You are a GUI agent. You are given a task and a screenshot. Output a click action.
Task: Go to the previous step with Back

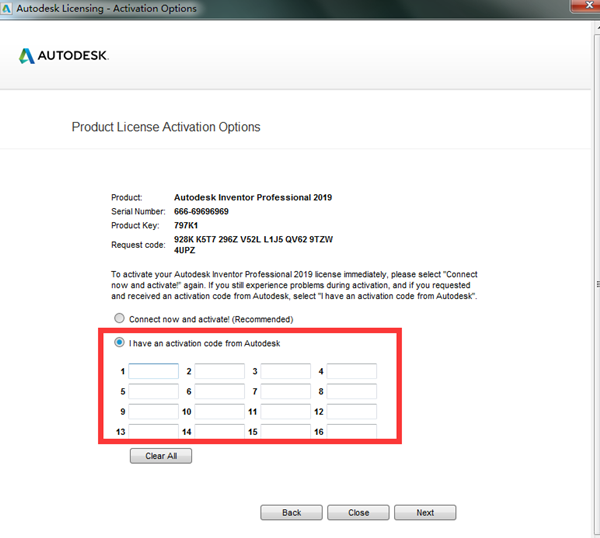tap(291, 512)
